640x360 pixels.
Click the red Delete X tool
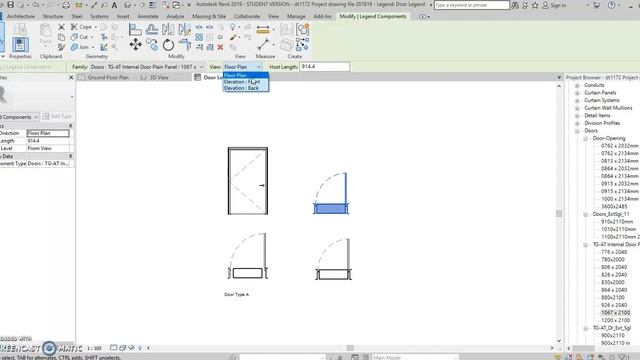tap(220, 47)
